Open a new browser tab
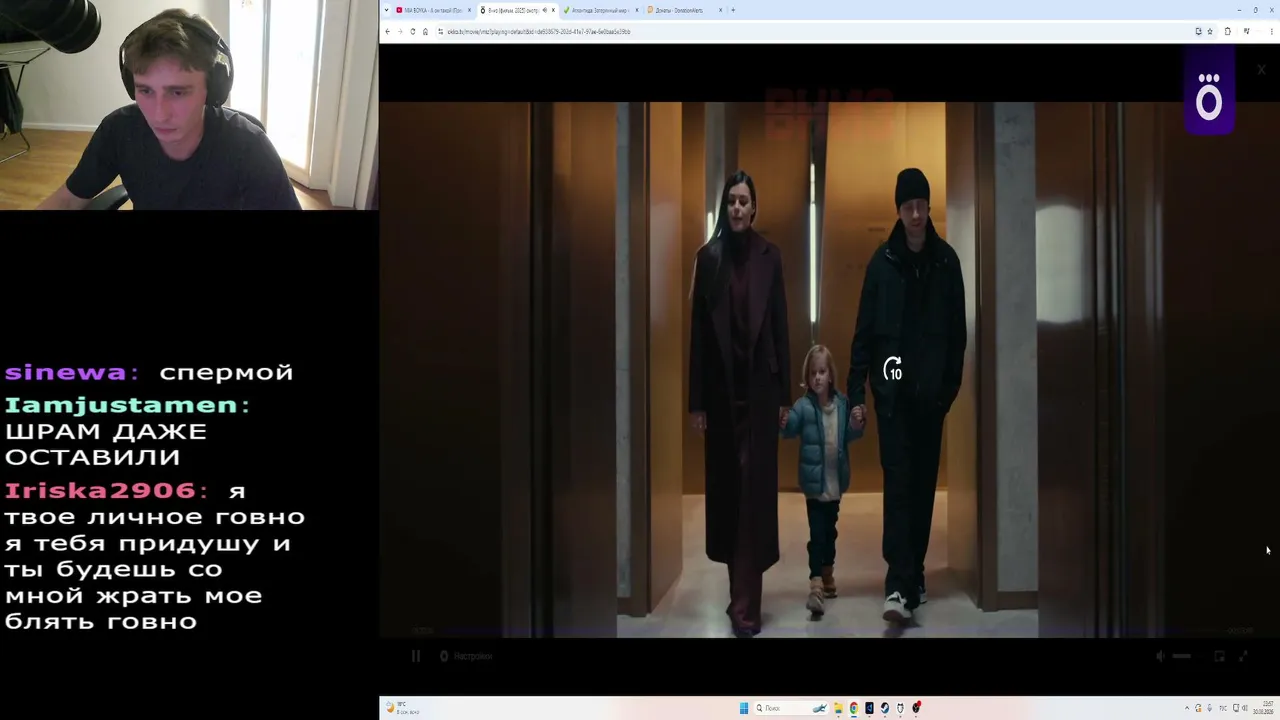The width and height of the screenshot is (1280, 720). click(733, 10)
